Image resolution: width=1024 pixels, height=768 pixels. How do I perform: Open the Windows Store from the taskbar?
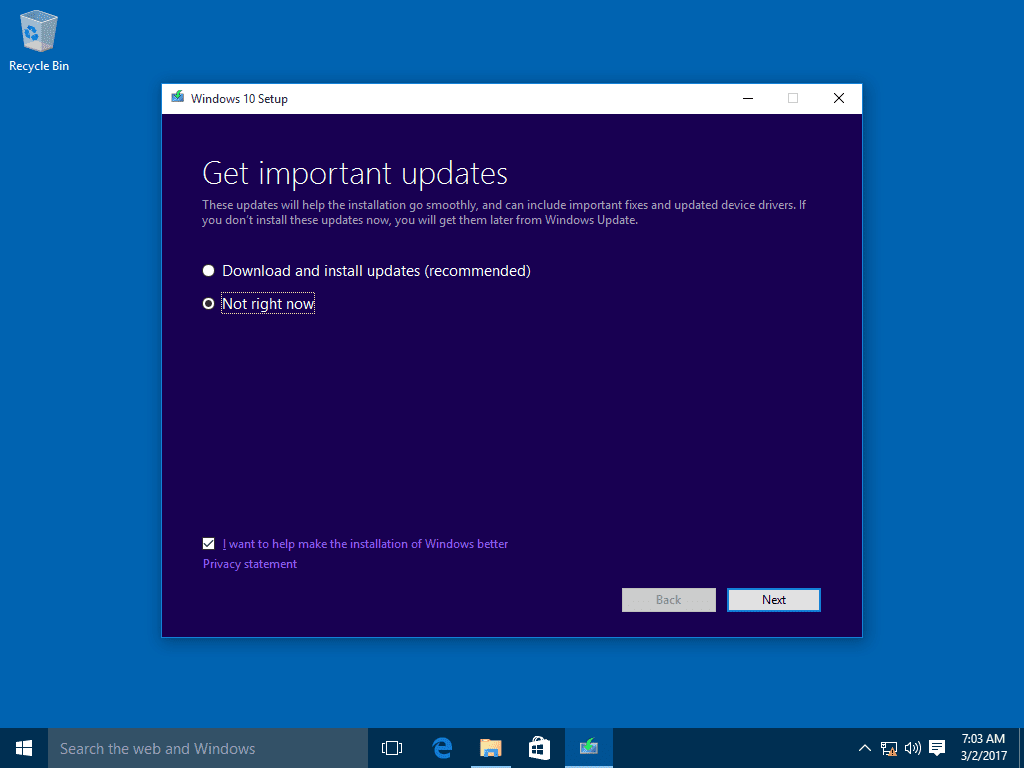pyautogui.click(x=539, y=747)
